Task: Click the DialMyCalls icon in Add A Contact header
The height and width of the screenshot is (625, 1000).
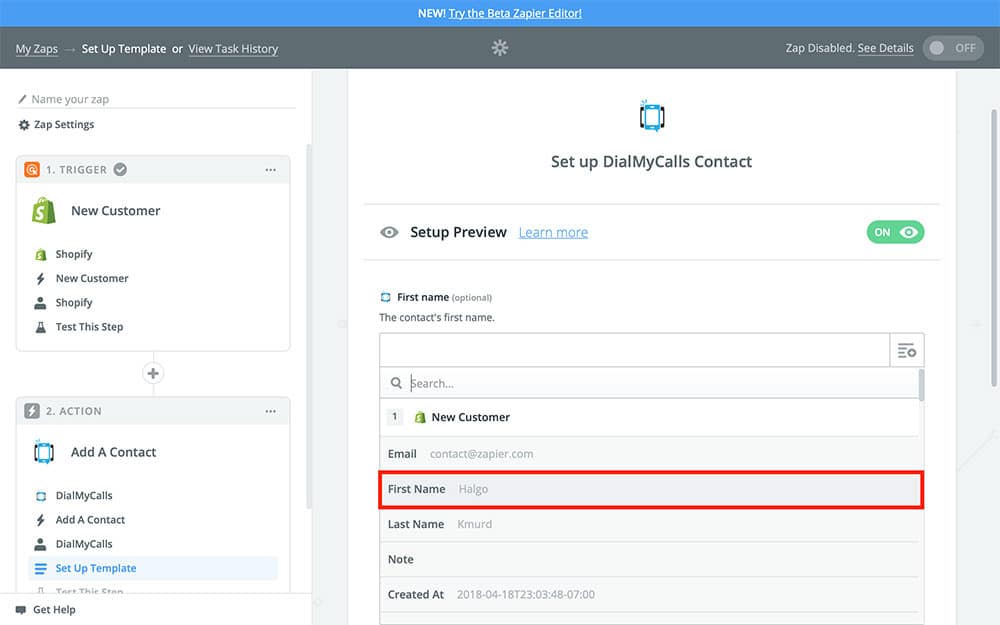Action: pos(43,452)
